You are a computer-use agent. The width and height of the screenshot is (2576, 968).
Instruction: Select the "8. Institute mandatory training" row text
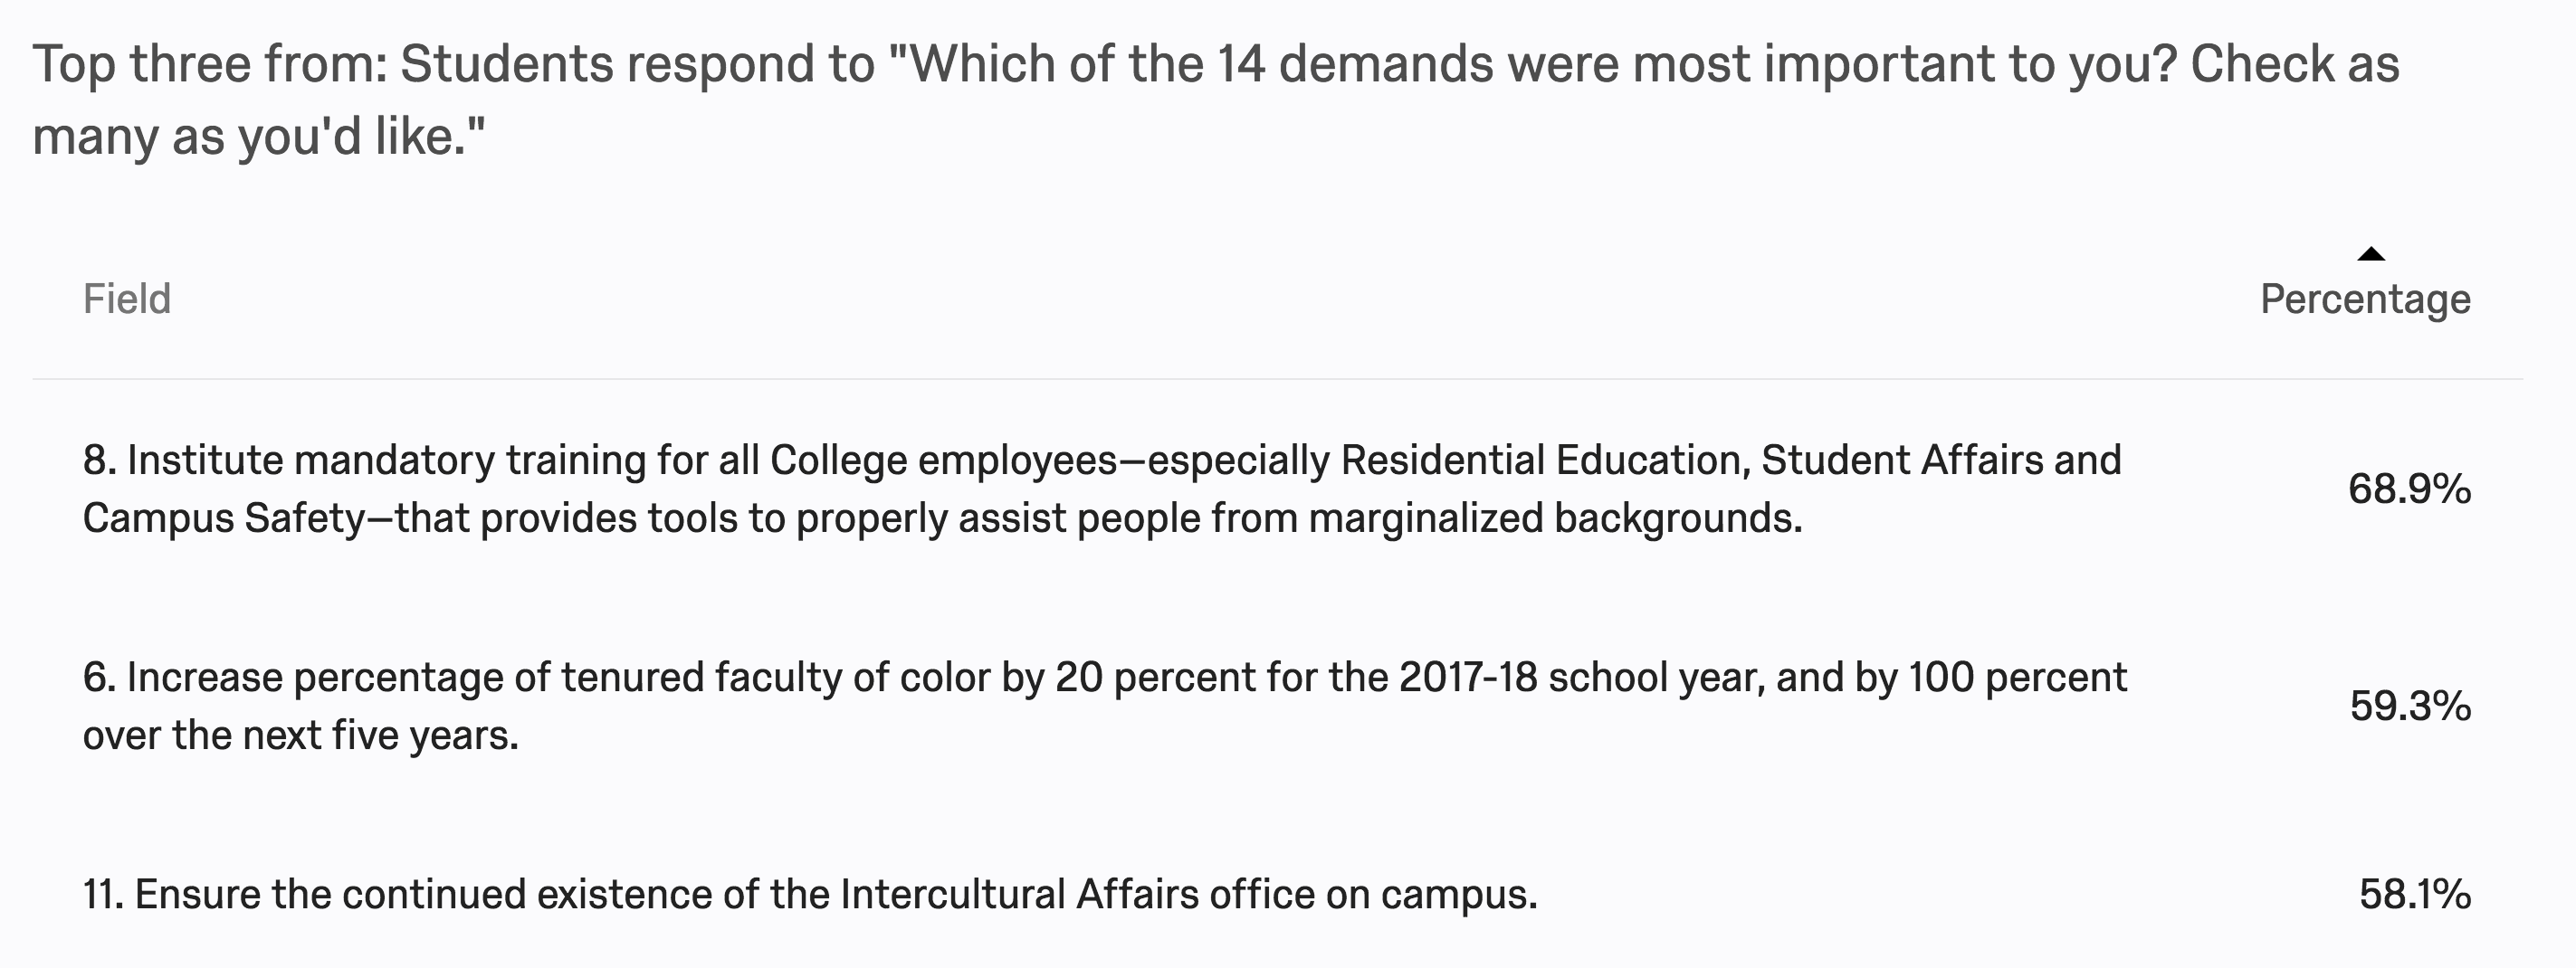click(x=1101, y=460)
